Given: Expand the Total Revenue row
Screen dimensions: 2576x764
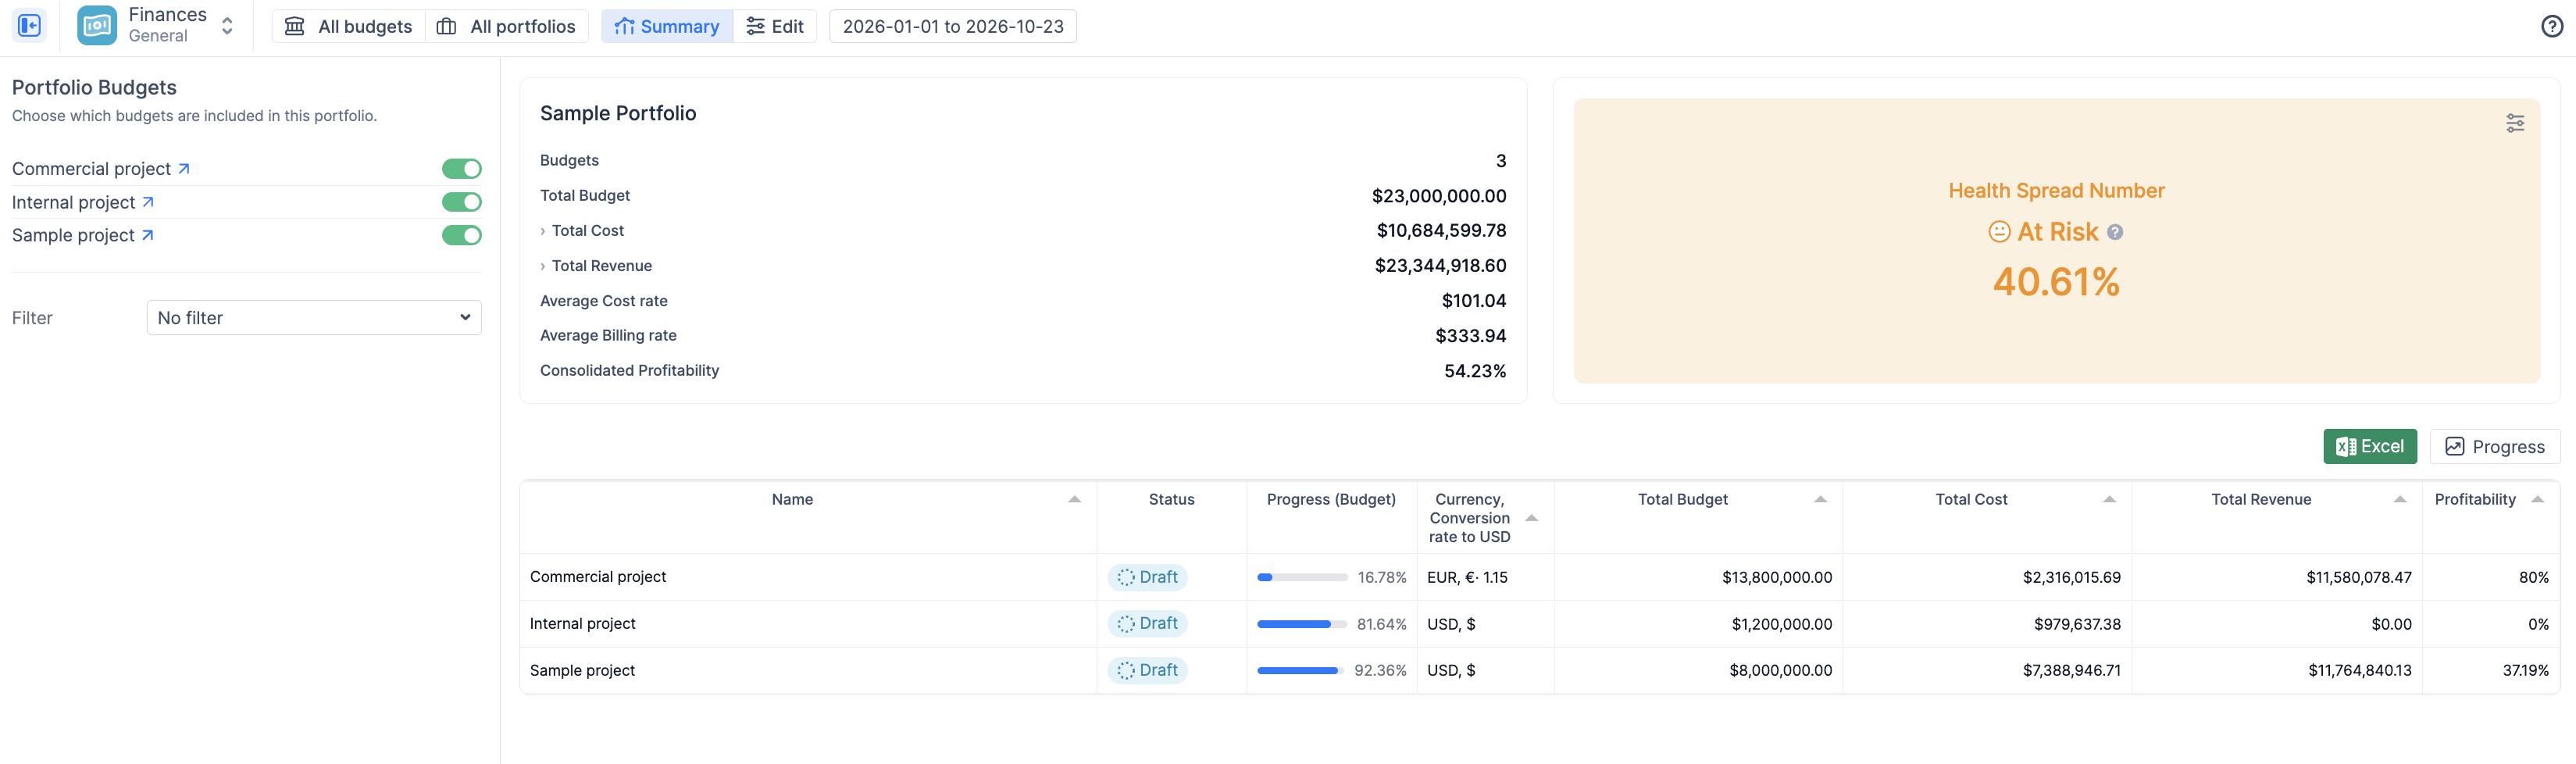Looking at the screenshot, I should click(543, 266).
